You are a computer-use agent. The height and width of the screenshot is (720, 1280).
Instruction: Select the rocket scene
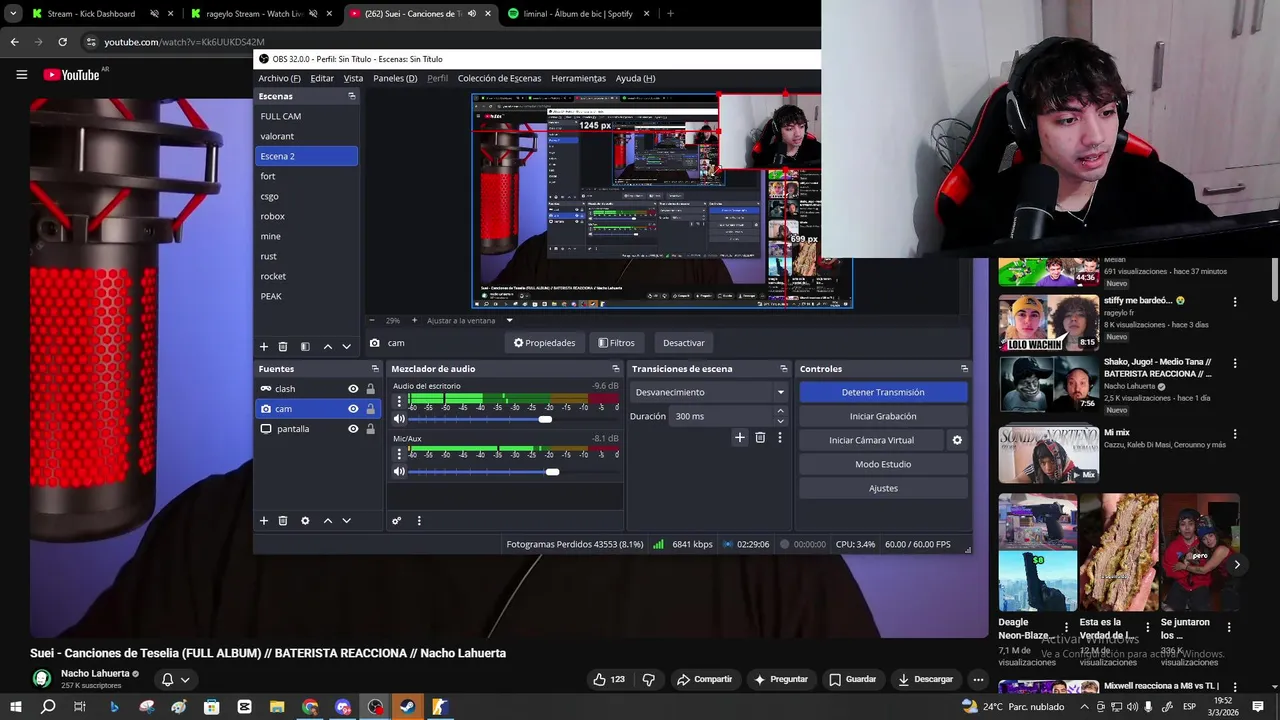[306, 276]
